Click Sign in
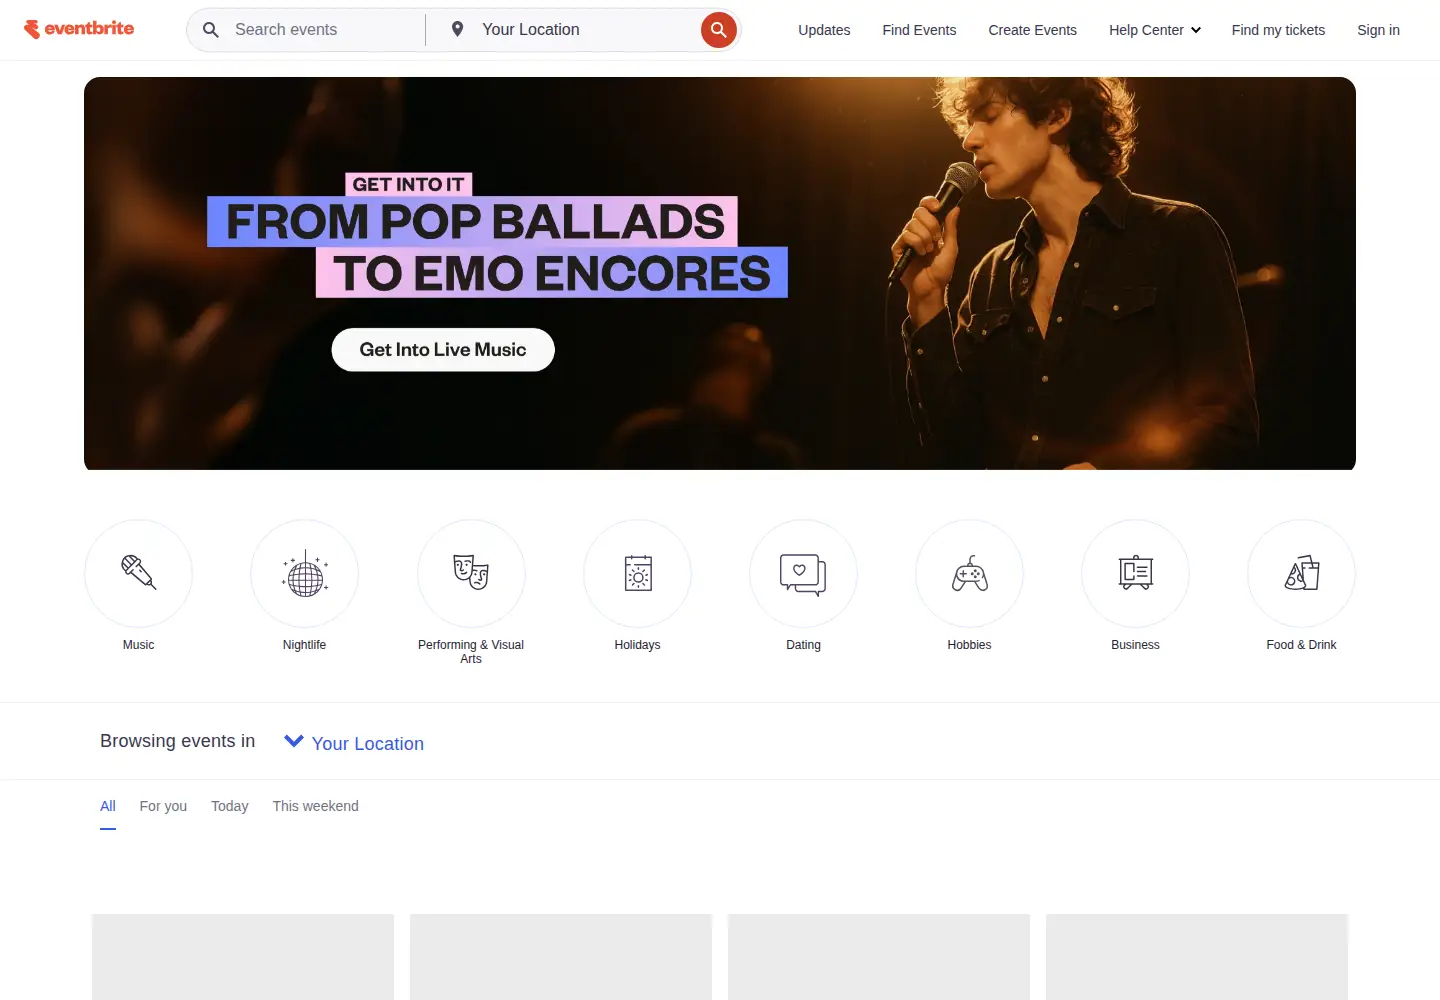Viewport: 1440px width, 1000px height. click(x=1378, y=30)
